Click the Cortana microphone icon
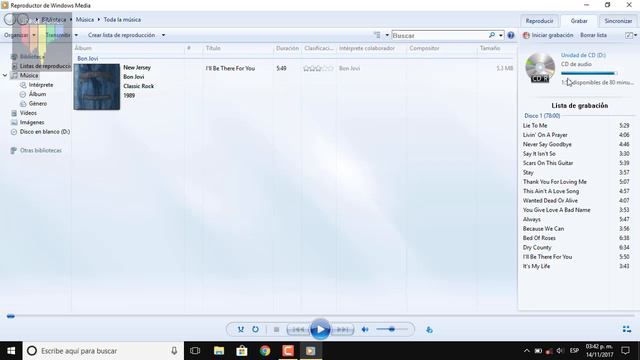Screen dimensions: 640x360 174,351
